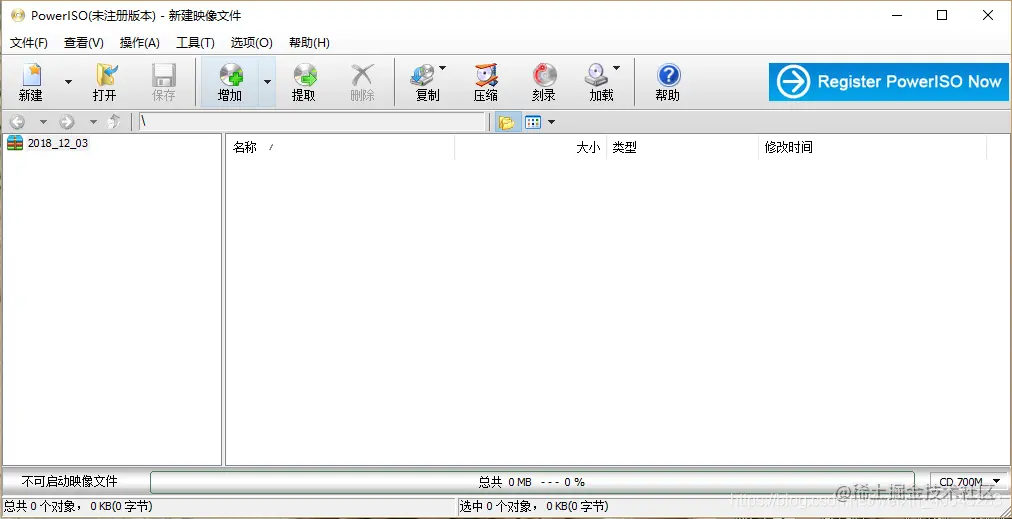Click the total capacity progress bar

533,482
